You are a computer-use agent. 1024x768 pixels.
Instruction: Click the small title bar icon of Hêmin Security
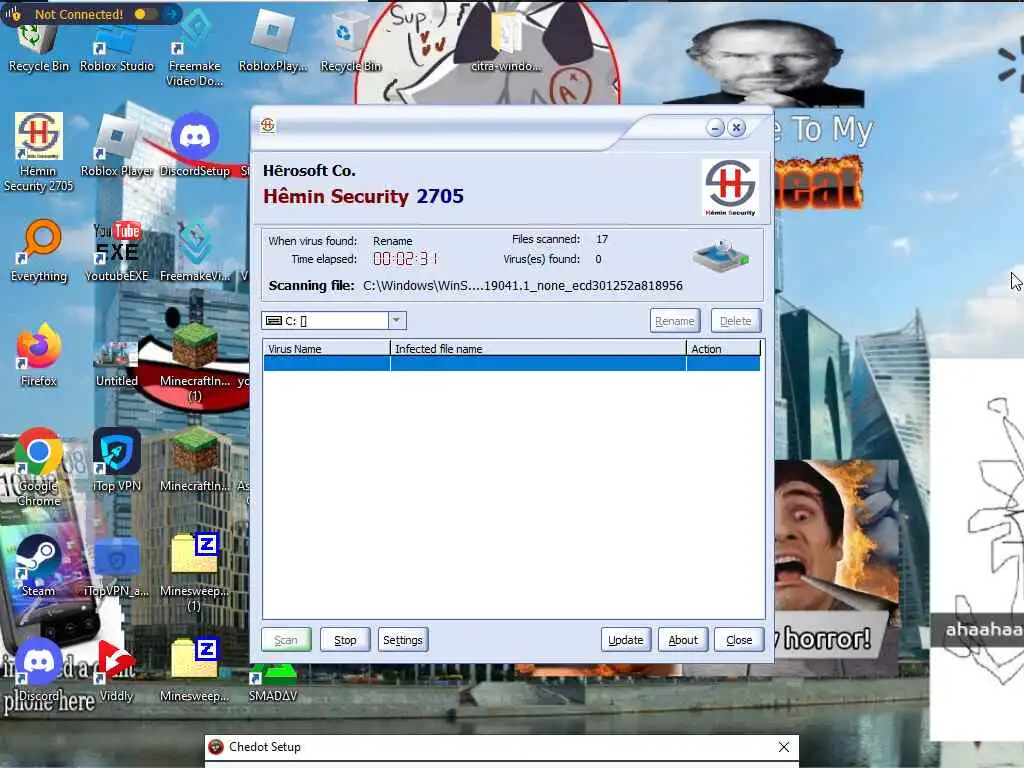(268, 125)
